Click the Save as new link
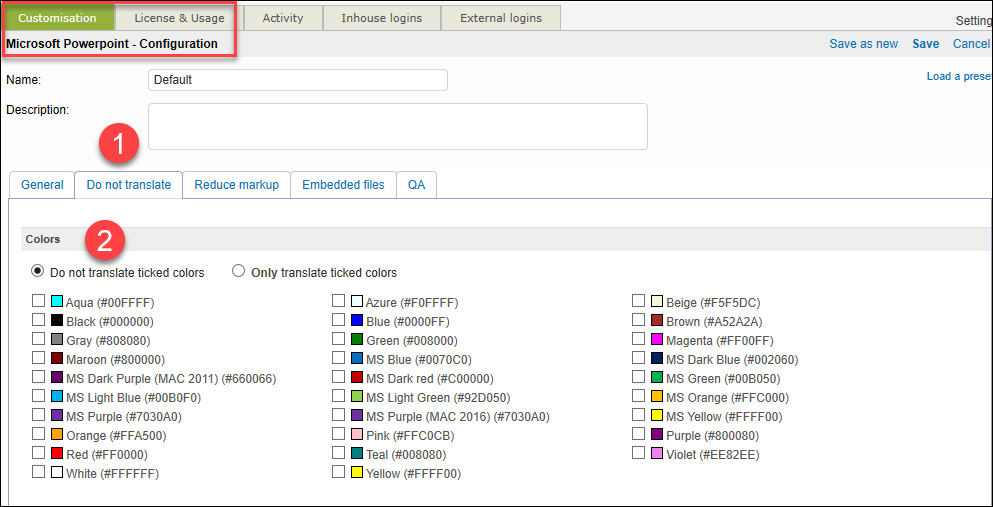Viewport: 993px width, 507px height. click(x=863, y=44)
